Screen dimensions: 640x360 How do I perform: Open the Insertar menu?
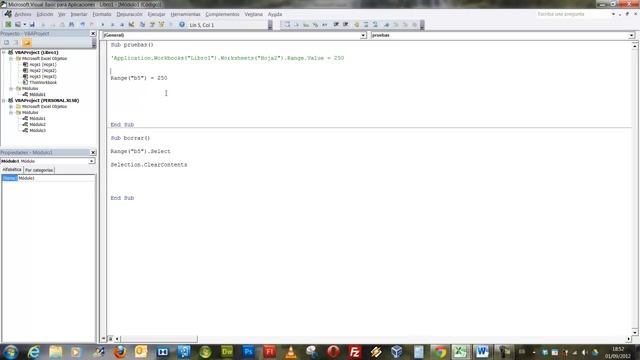point(79,14)
